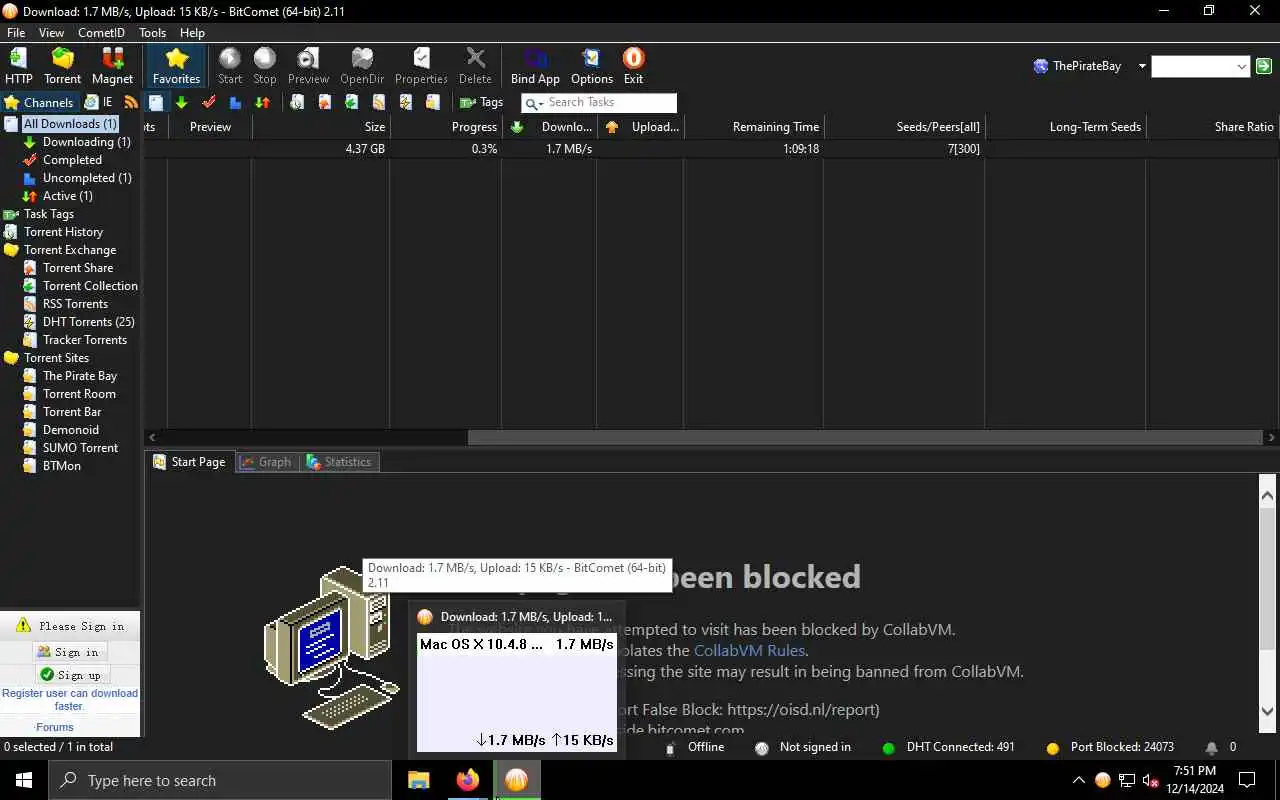Viewport: 1280px width, 800px height.
Task: Click the RSS feed icon in the sub-toolbar
Action: click(x=131, y=102)
